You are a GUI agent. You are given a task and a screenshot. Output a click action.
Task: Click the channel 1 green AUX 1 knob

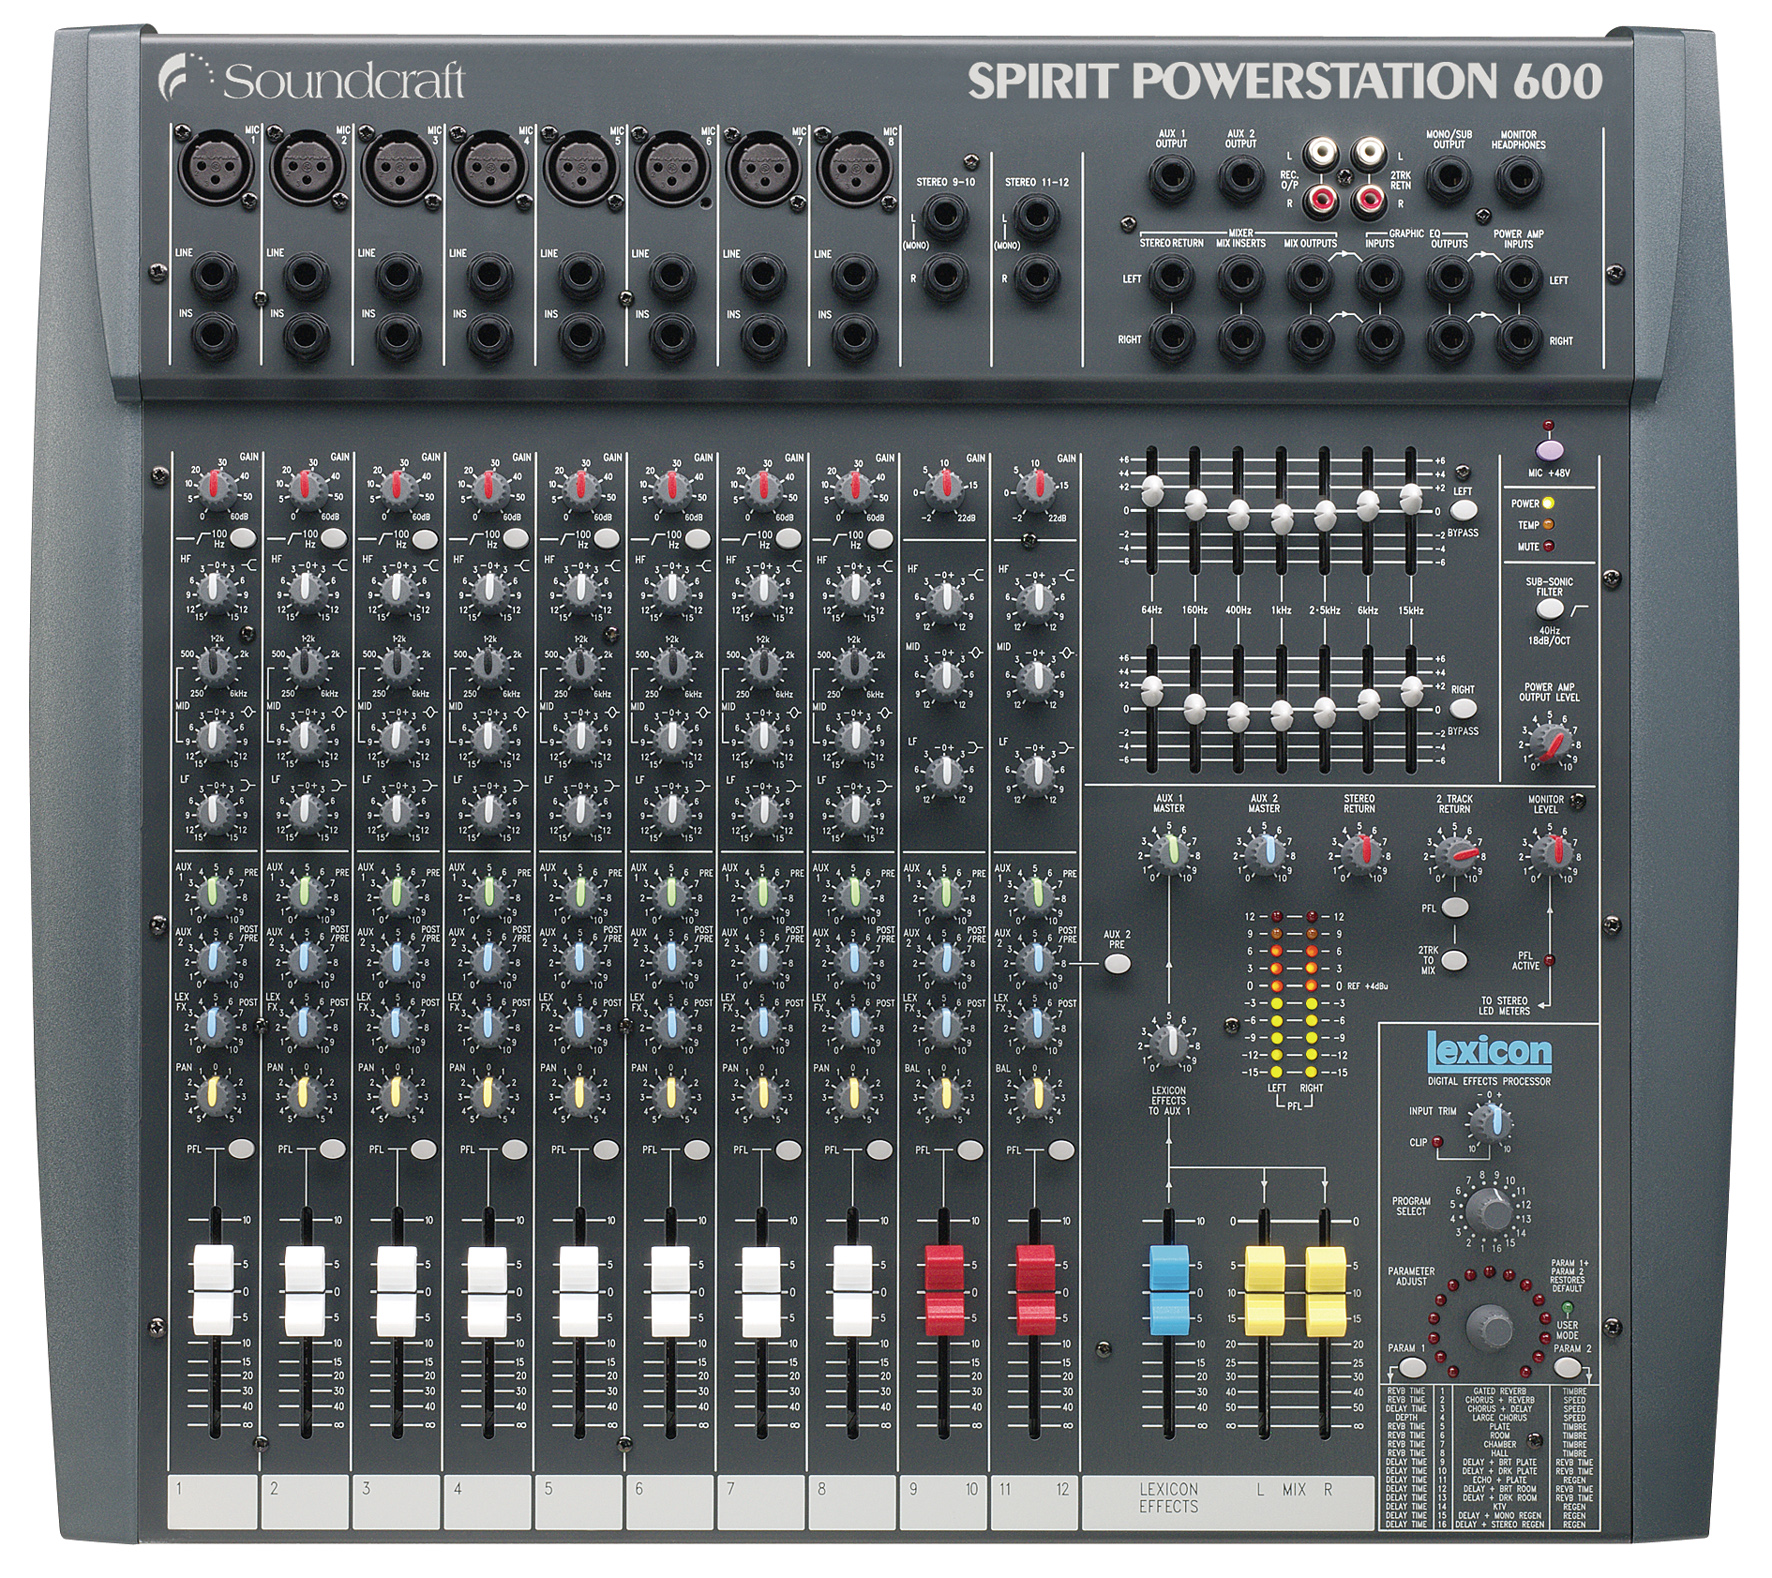(x=214, y=892)
